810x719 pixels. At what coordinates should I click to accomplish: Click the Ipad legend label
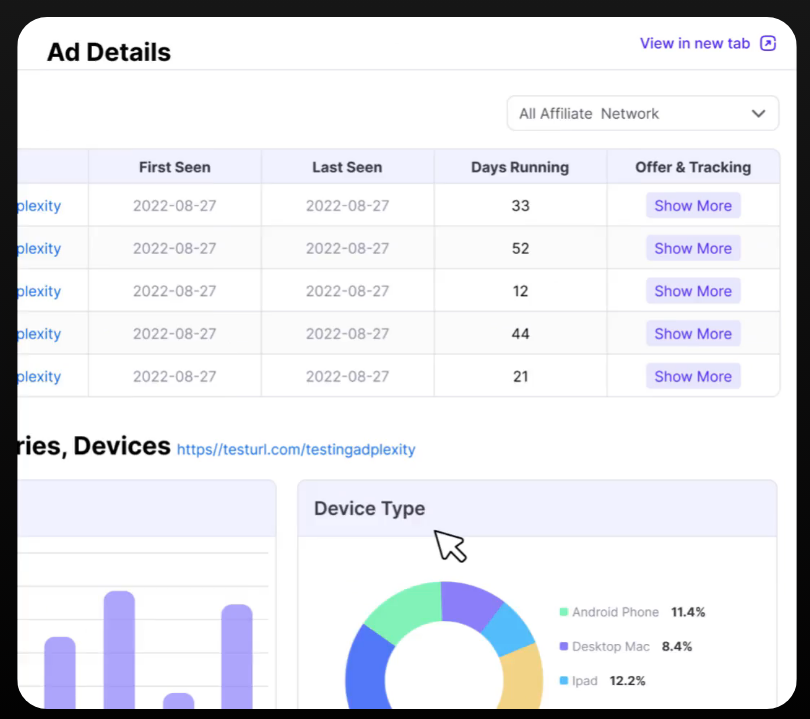(585, 681)
